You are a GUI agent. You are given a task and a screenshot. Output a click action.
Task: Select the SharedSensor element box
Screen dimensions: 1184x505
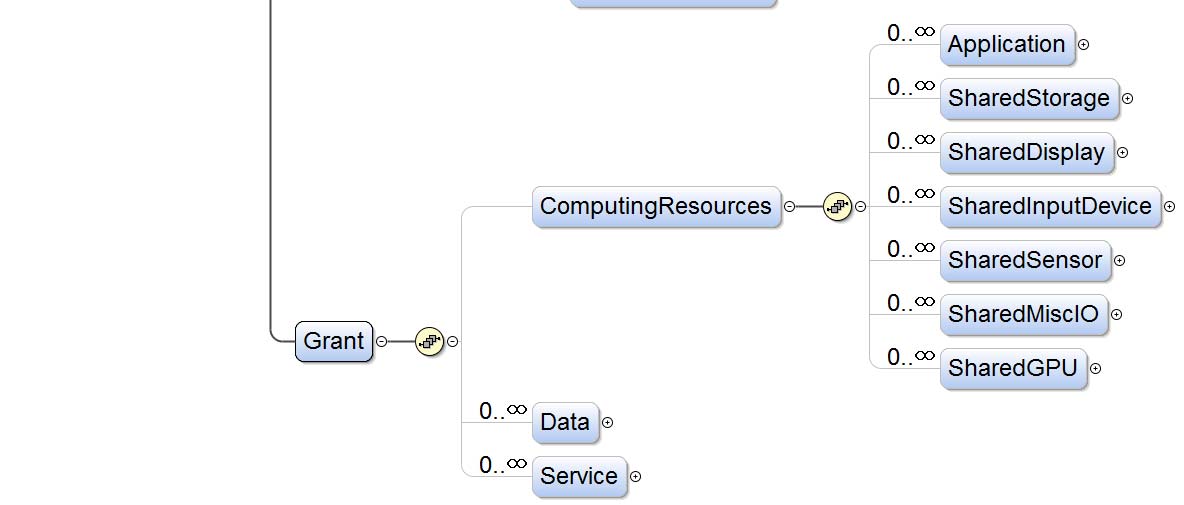pyautogui.click(x=1025, y=261)
